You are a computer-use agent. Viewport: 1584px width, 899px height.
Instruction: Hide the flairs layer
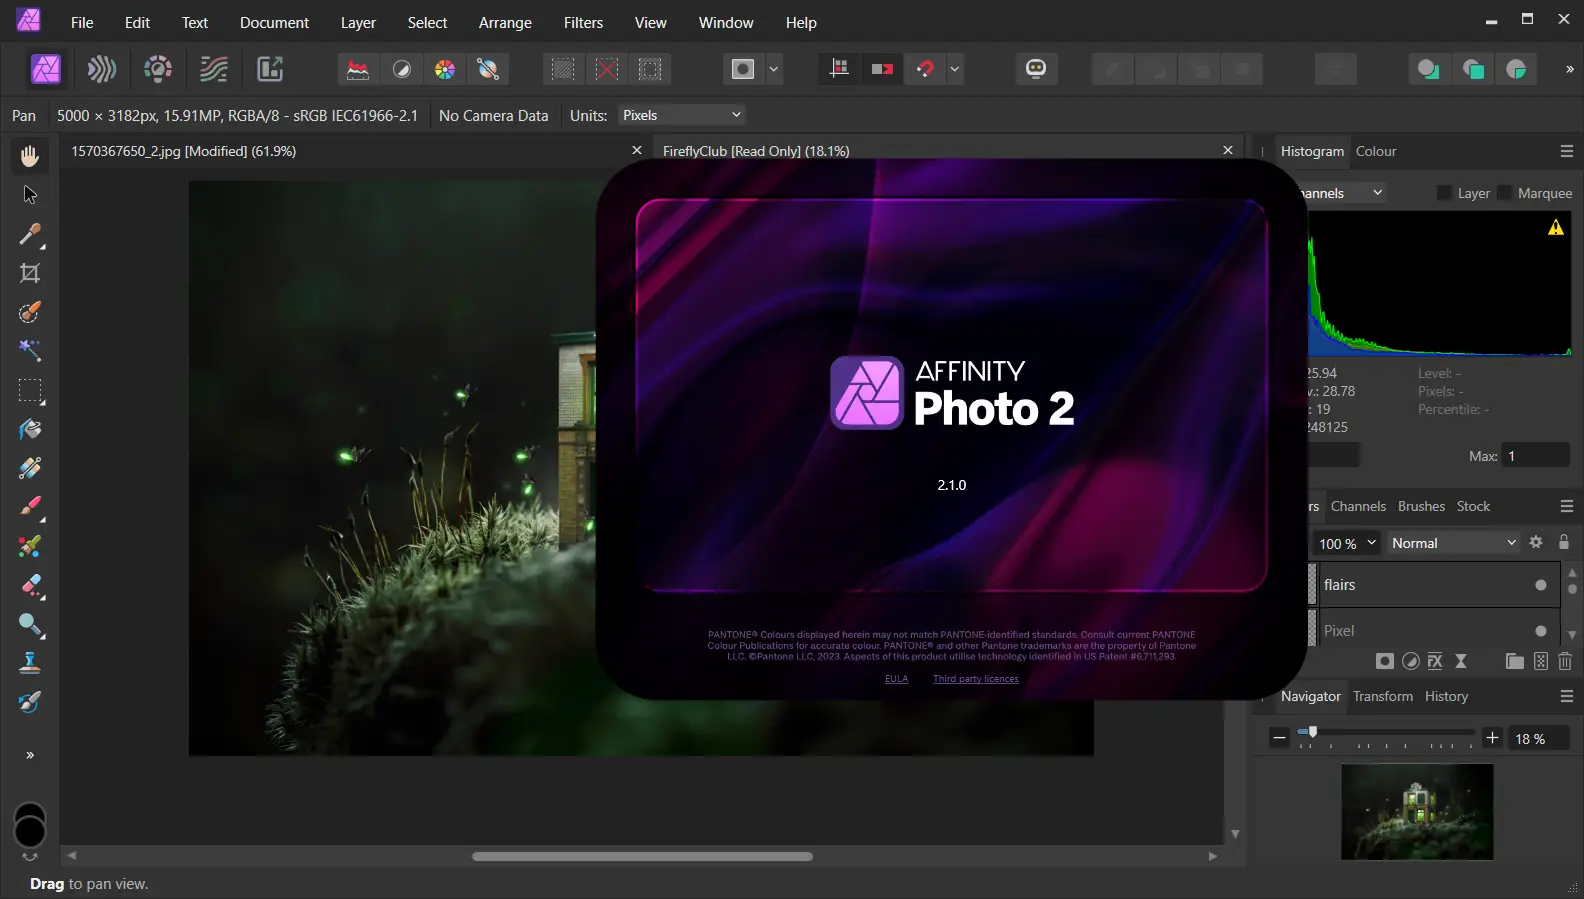click(1540, 585)
